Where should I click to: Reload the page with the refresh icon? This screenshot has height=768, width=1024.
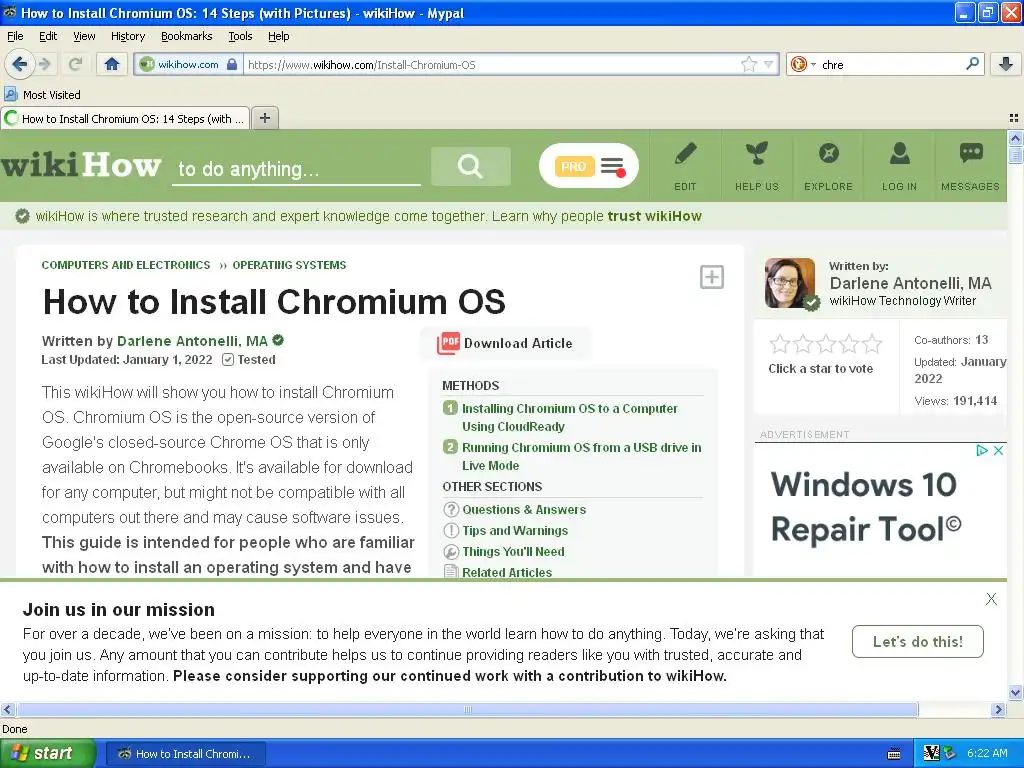pos(75,64)
